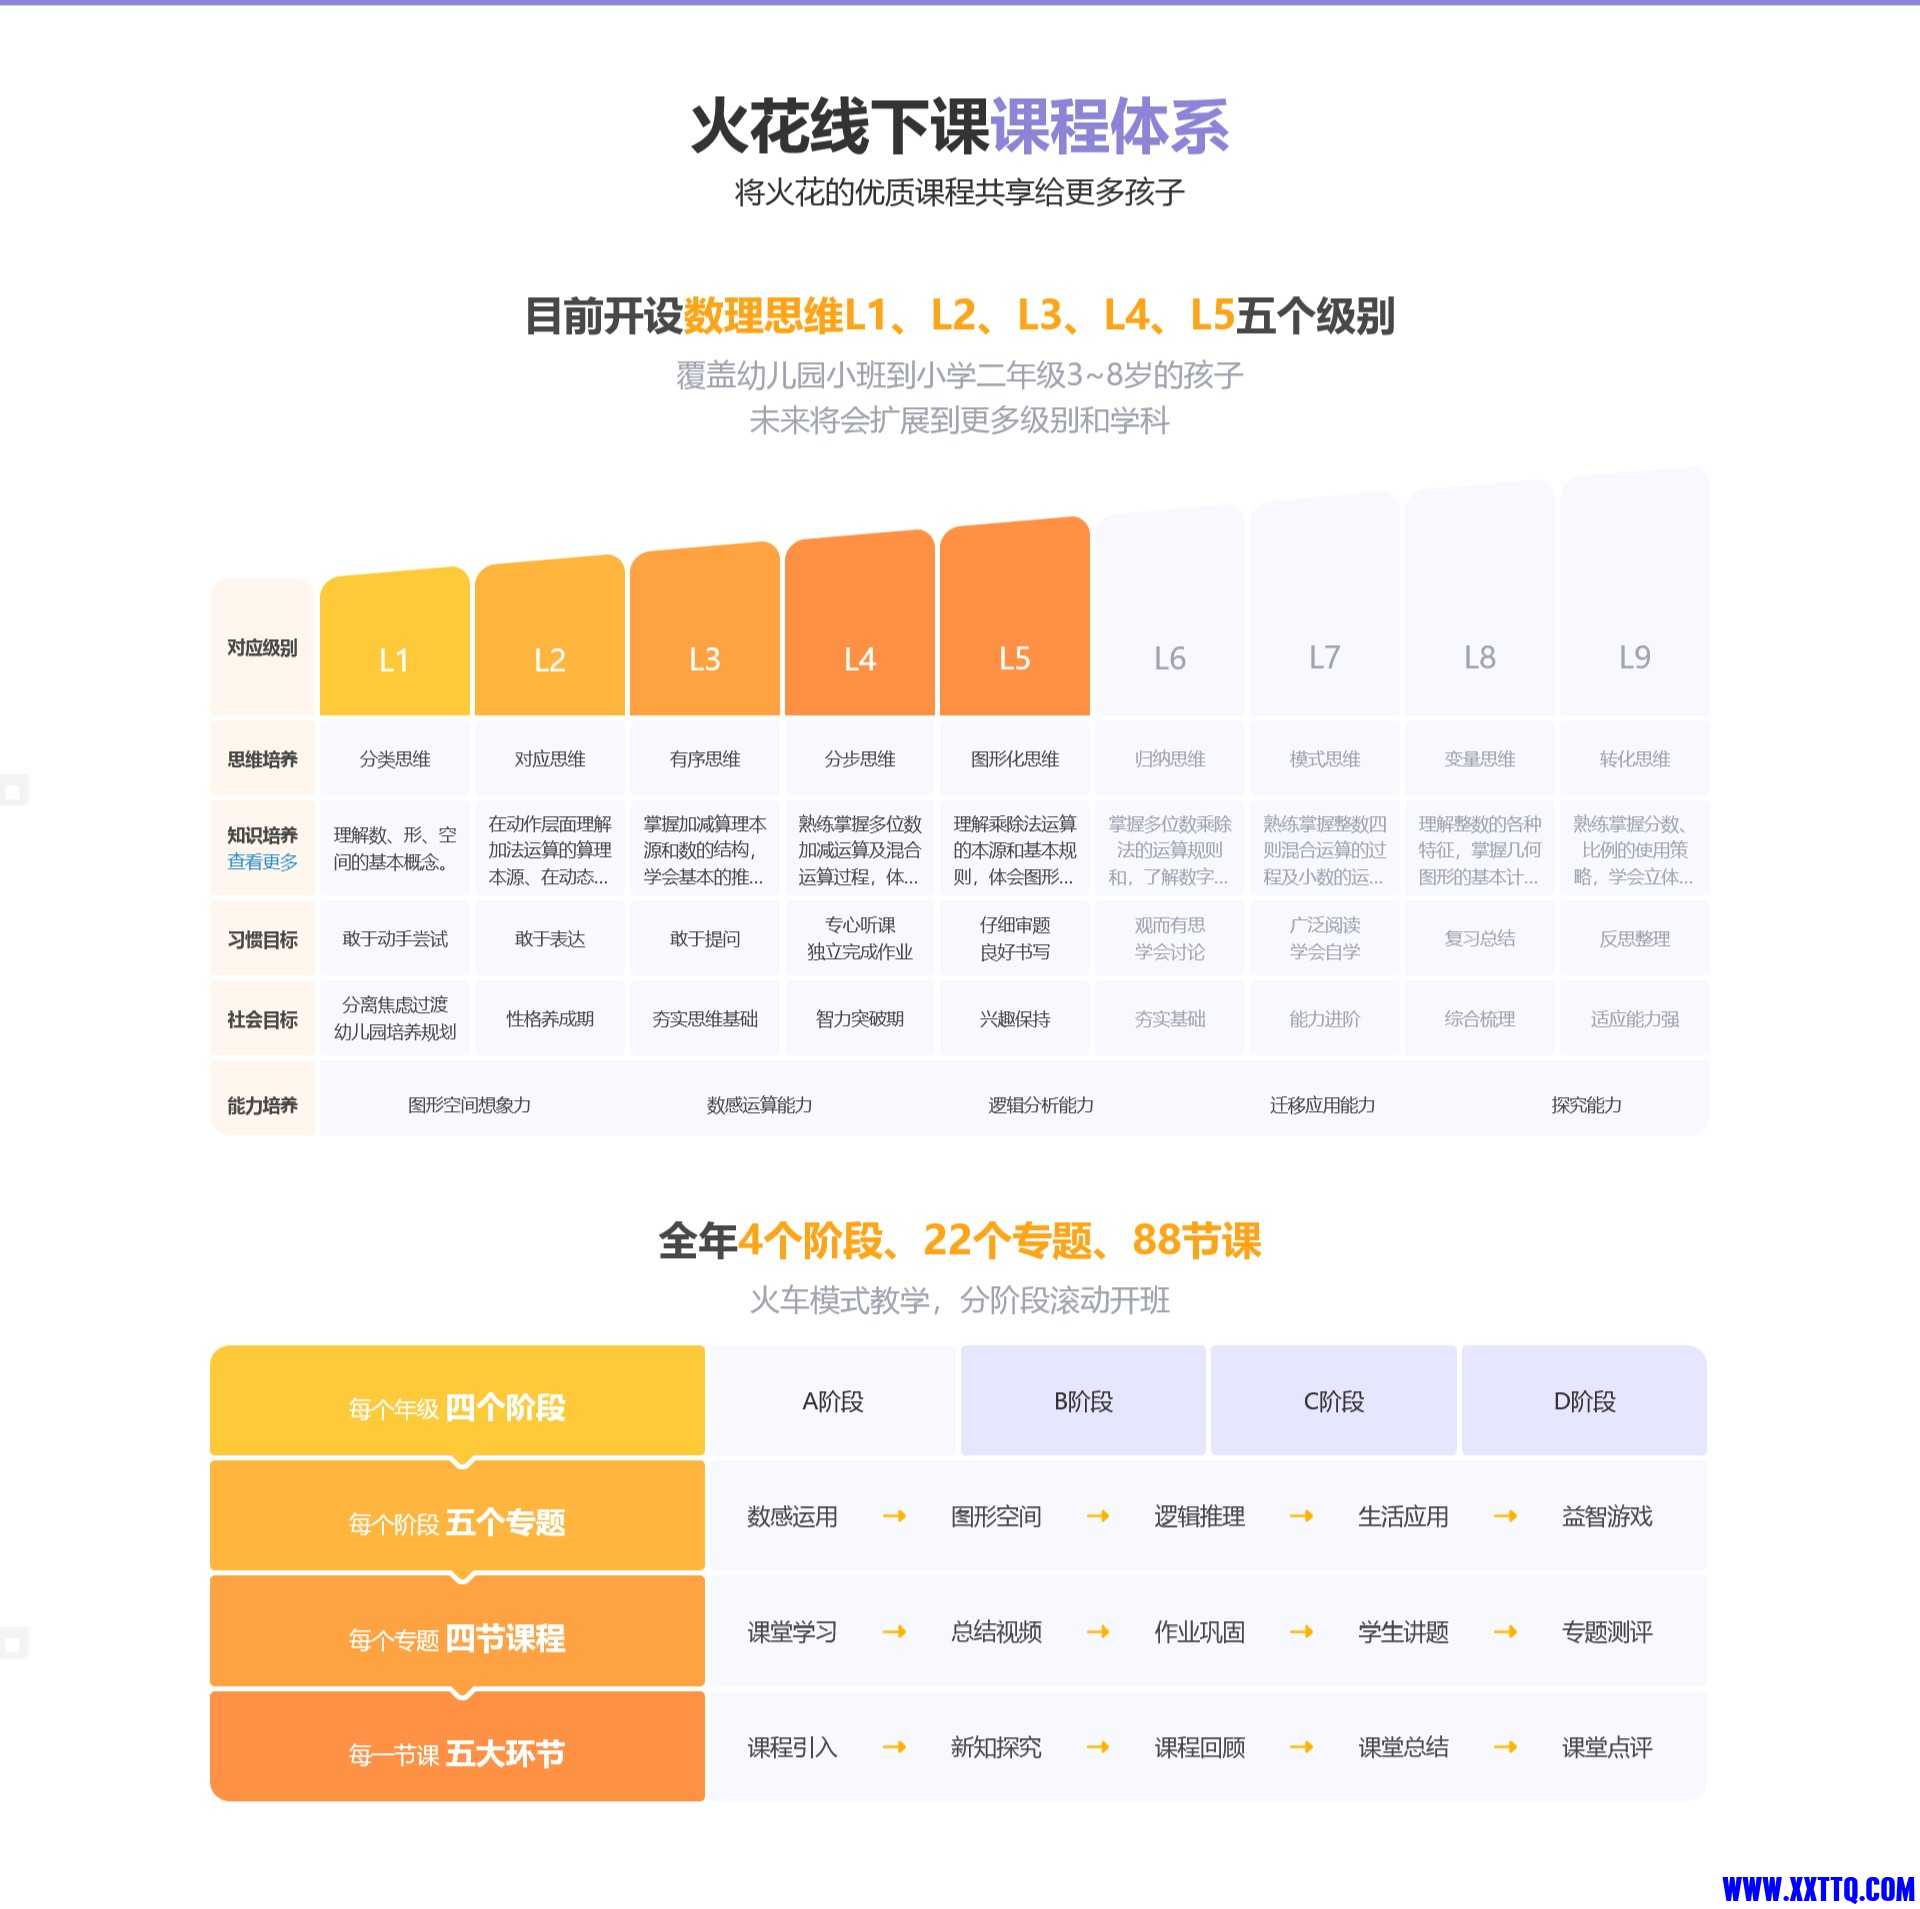This screenshot has height=1909, width=1920.
Task: Click the 每个阶段 五个专题 block
Action: (457, 1516)
